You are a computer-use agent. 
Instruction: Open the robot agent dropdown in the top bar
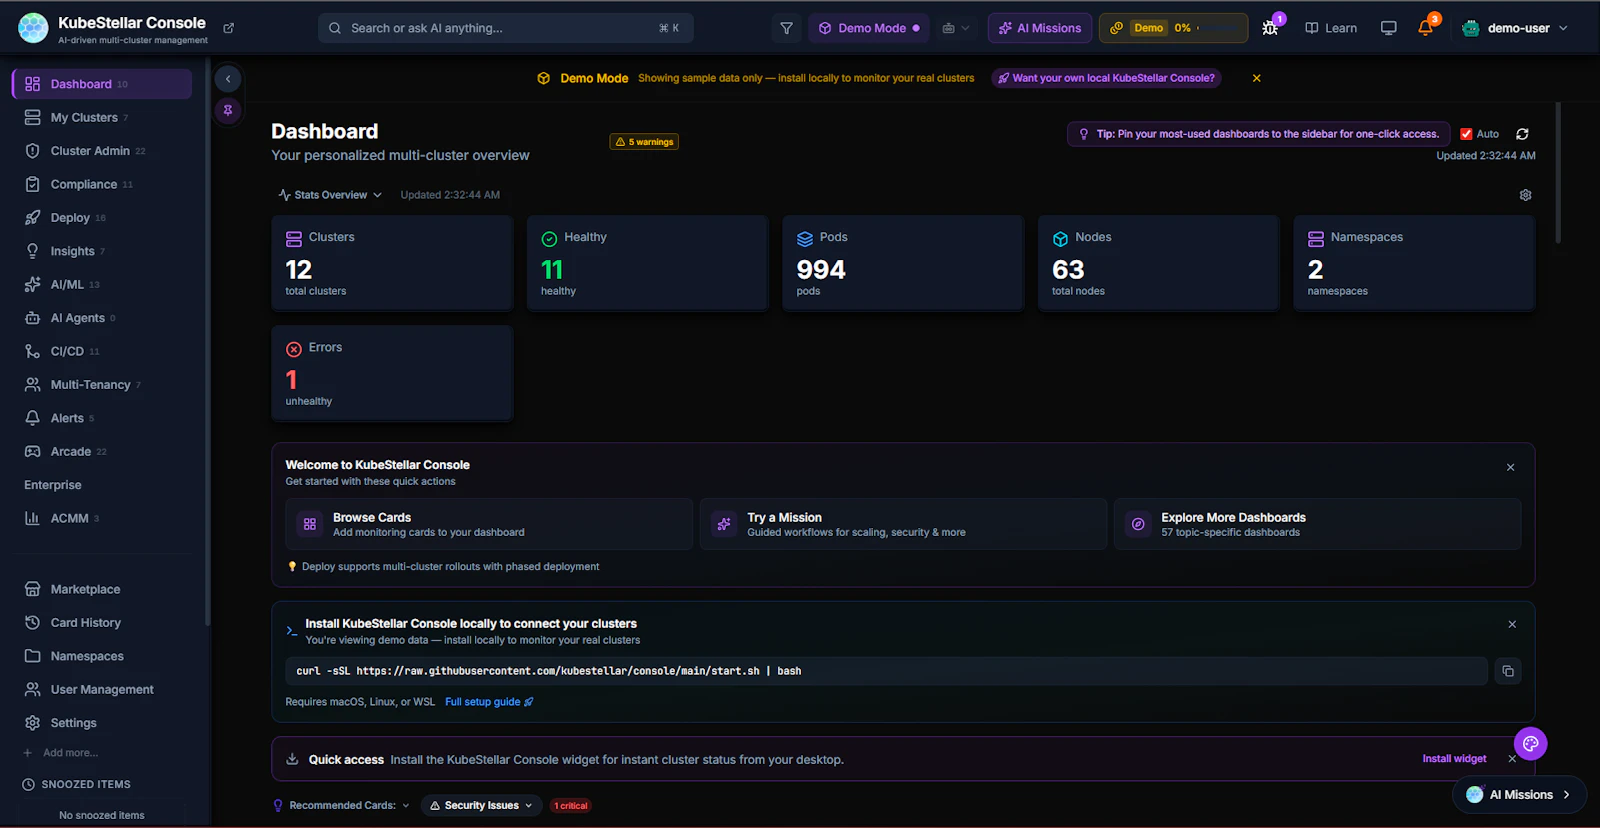955,28
